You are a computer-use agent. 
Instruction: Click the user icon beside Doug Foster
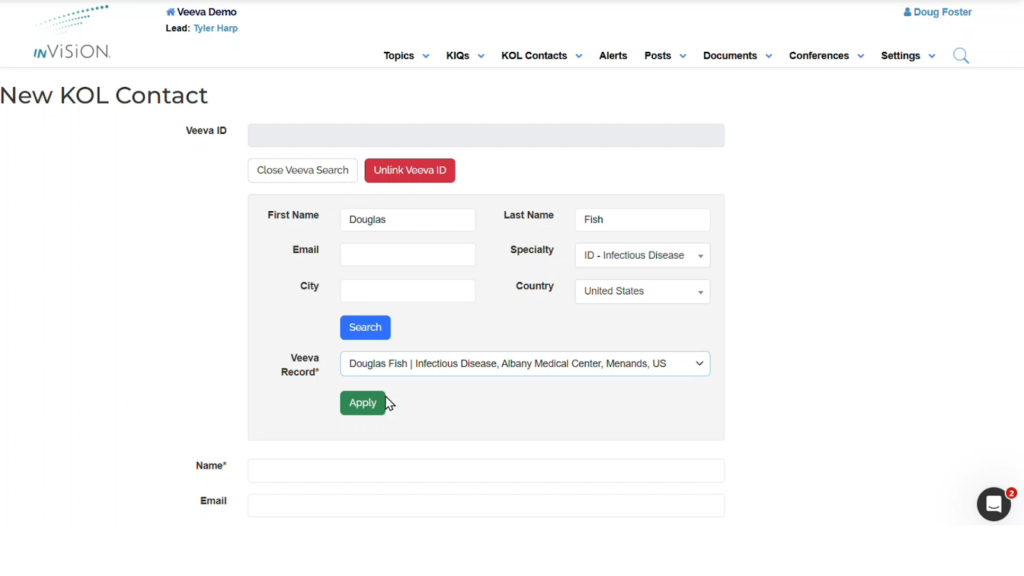pyautogui.click(x=907, y=12)
